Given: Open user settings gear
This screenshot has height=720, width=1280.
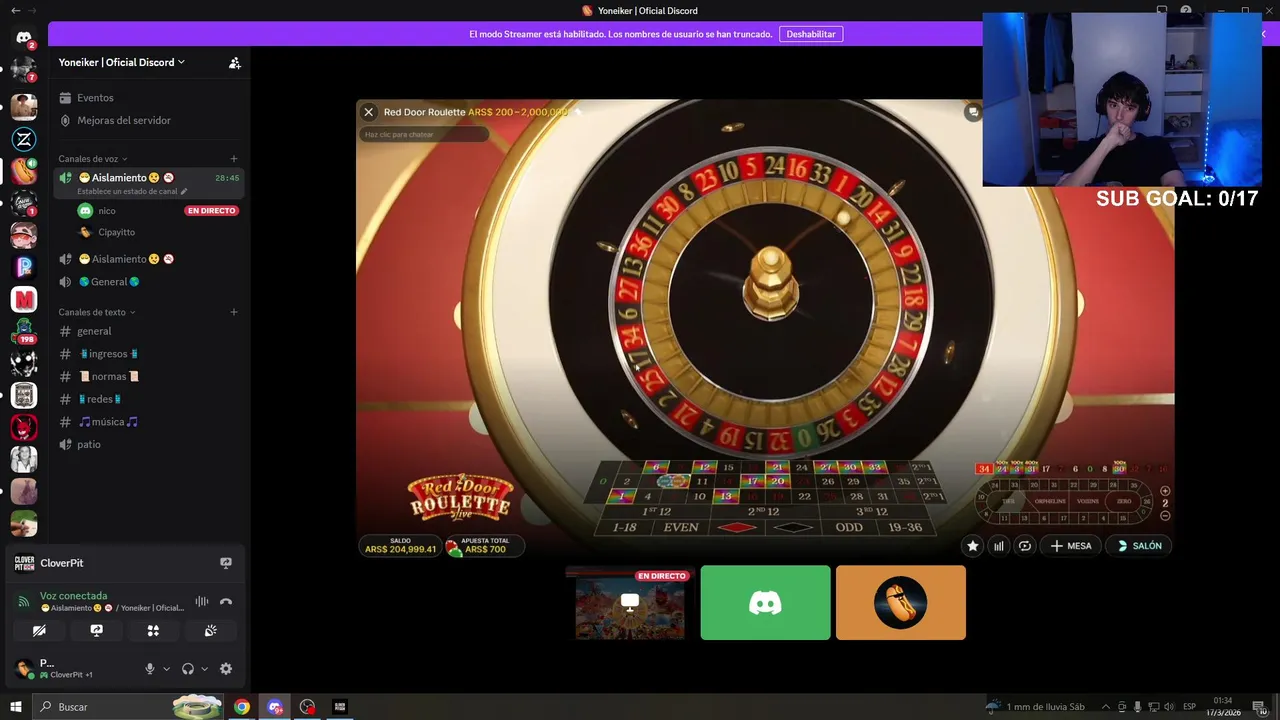Looking at the screenshot, I should click(226, 669).
